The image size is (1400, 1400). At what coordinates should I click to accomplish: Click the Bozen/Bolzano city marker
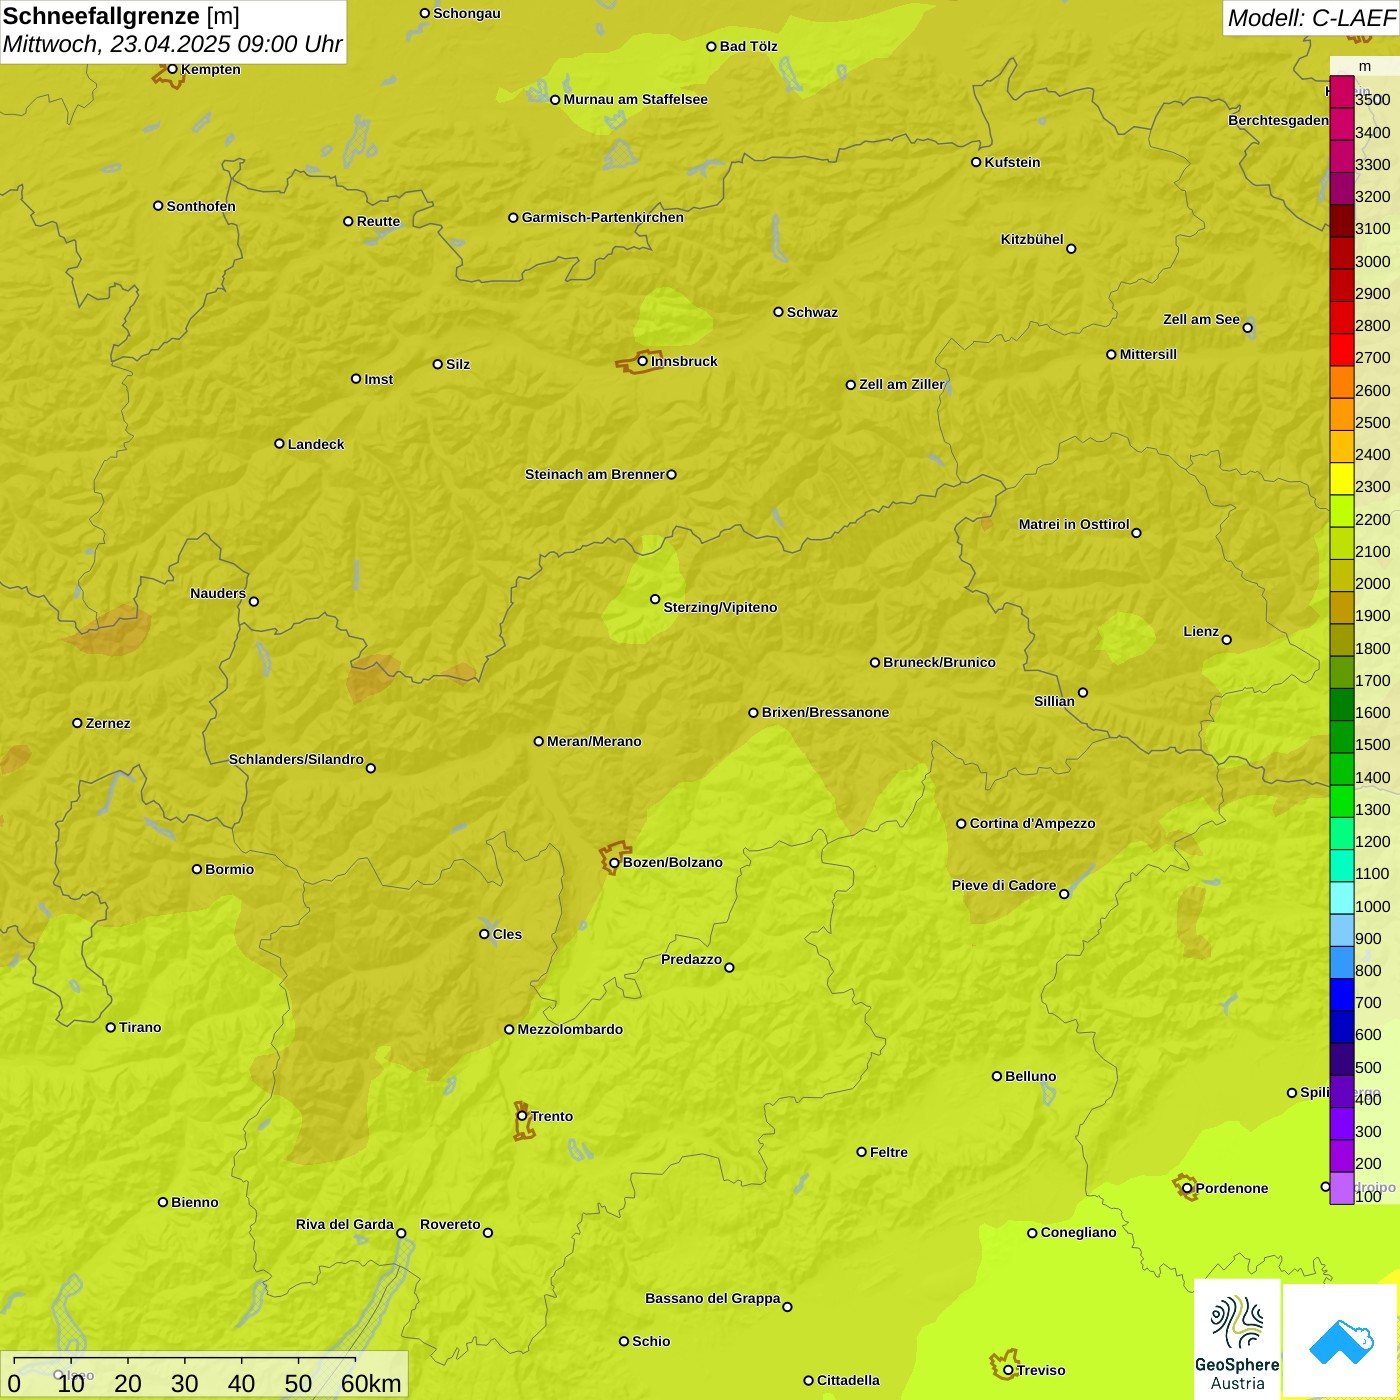(614, 862)
